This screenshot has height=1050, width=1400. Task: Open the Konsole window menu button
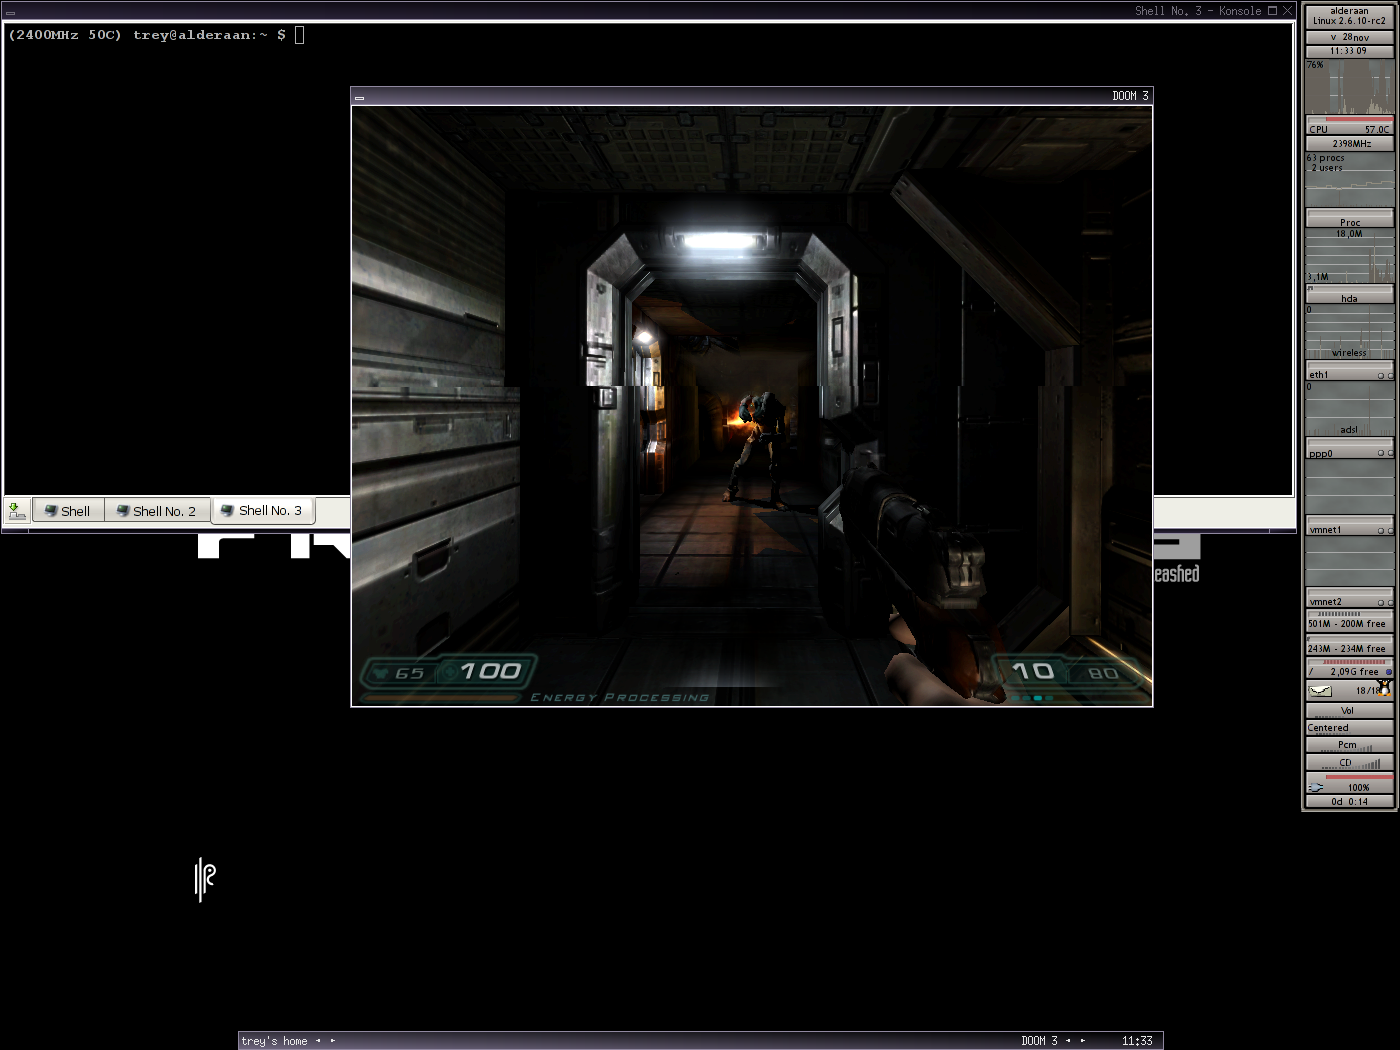10,12
